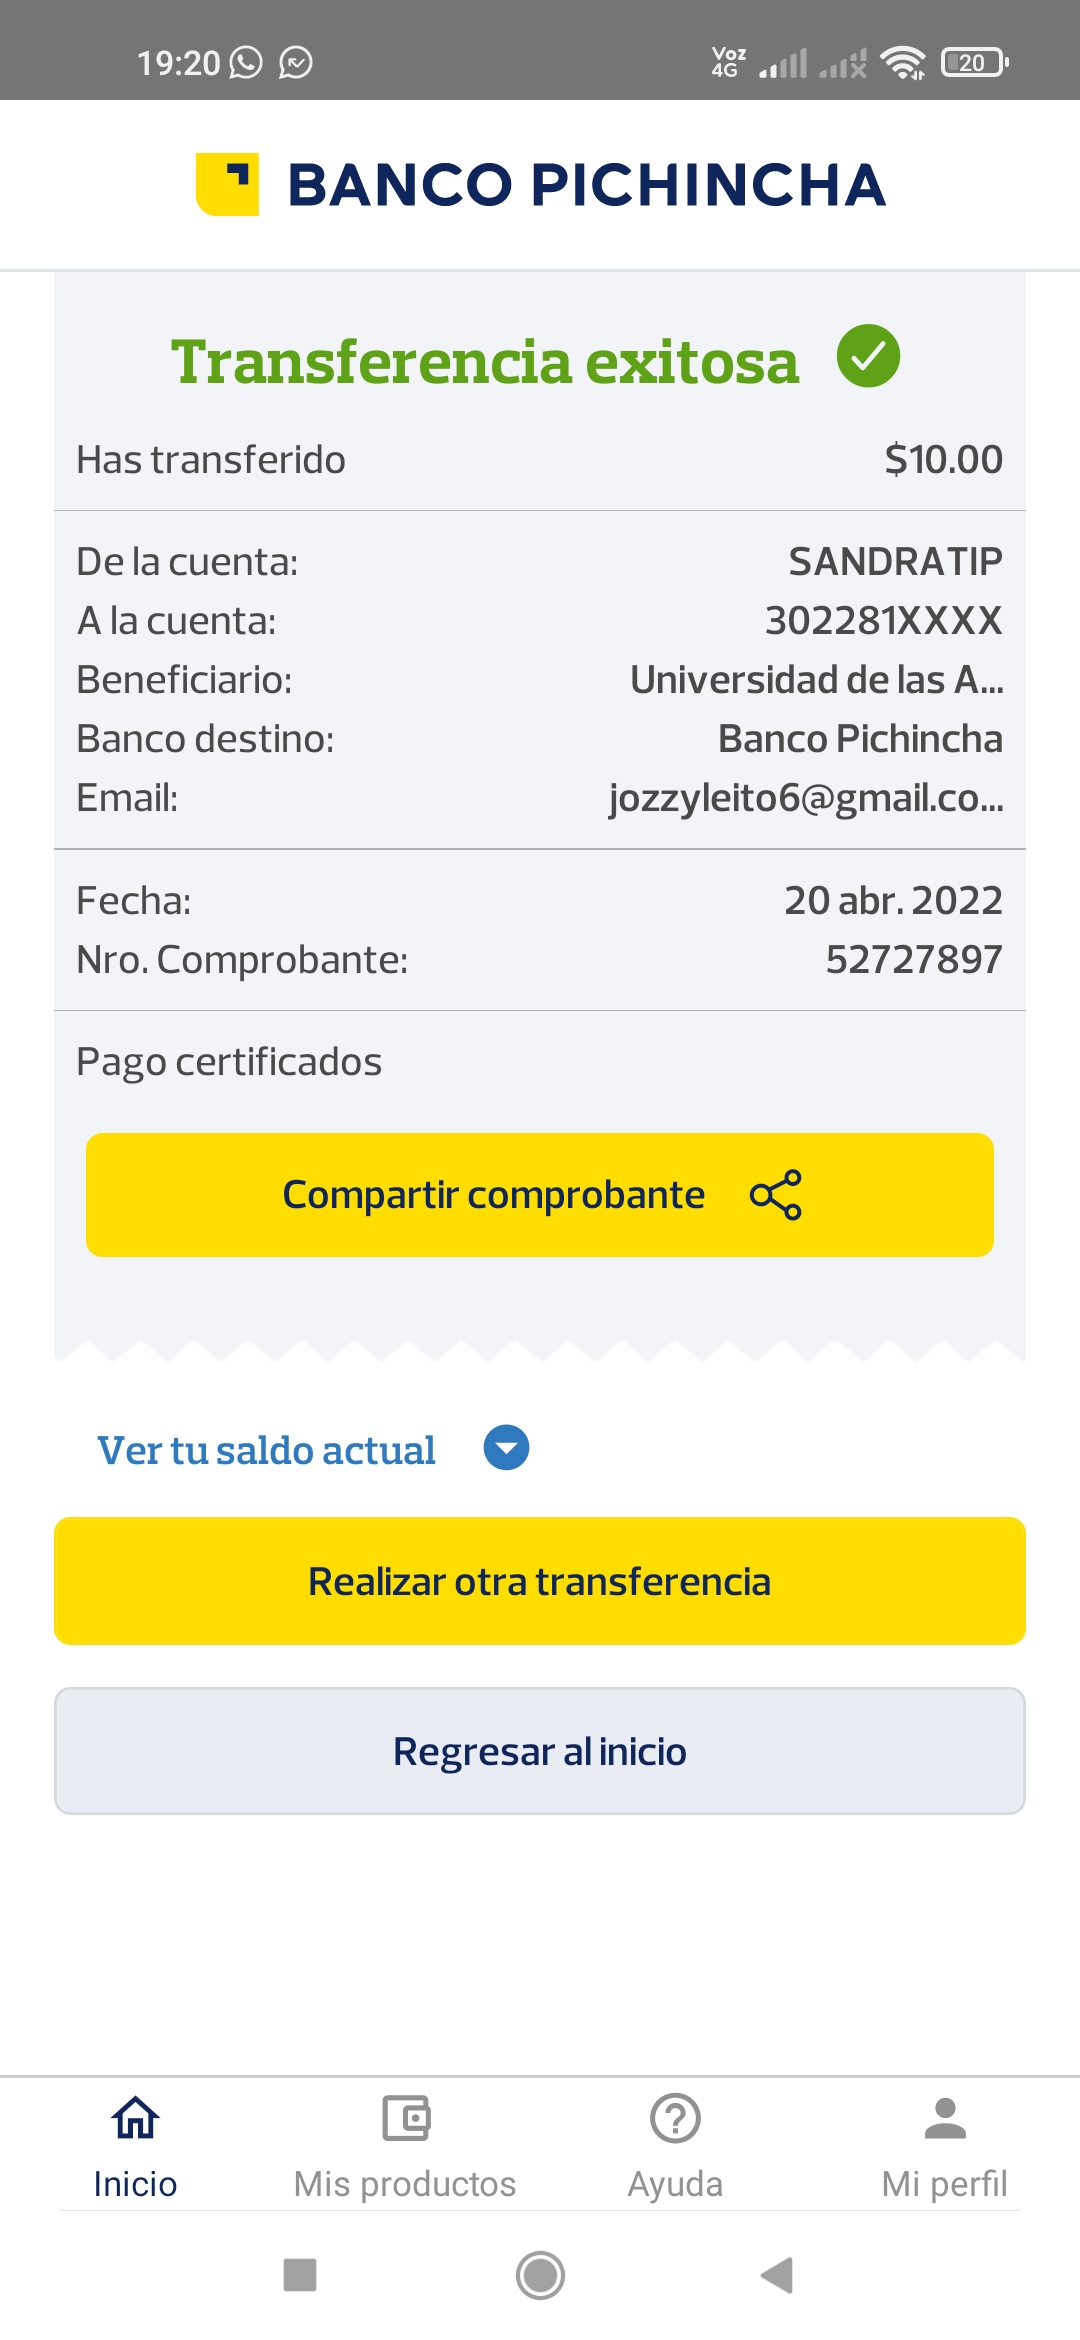The width and height of the screenshot is (1080, 2340).
Task: Tap the comprobante number 52727897
Action: click(x=913, y=960)
